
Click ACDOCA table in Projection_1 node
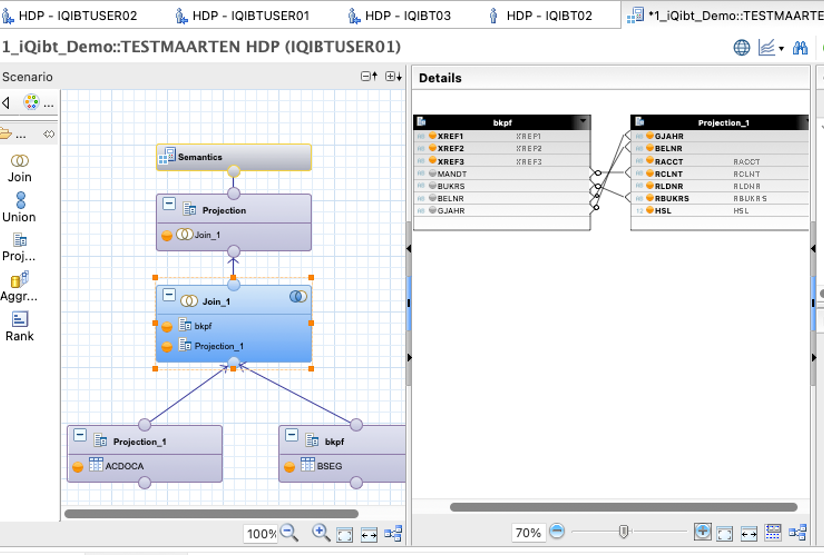click(x=124, y=466)
